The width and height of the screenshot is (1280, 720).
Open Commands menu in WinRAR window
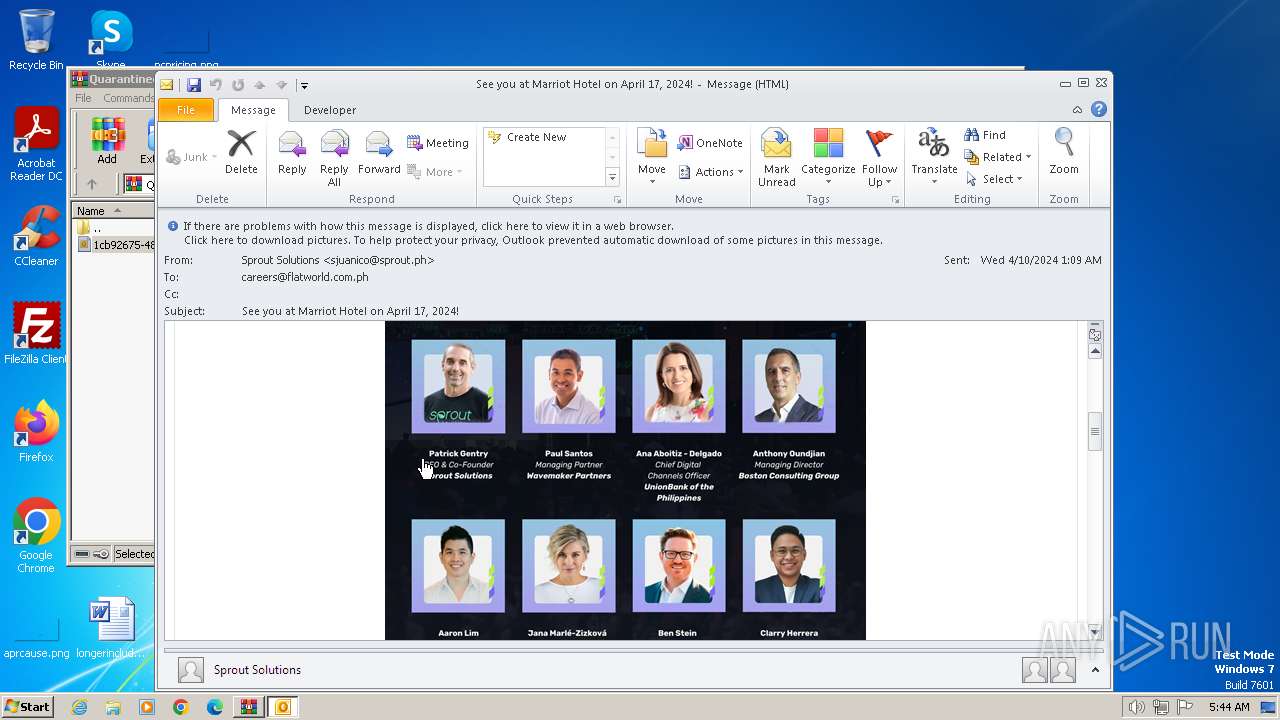[128, 98]
